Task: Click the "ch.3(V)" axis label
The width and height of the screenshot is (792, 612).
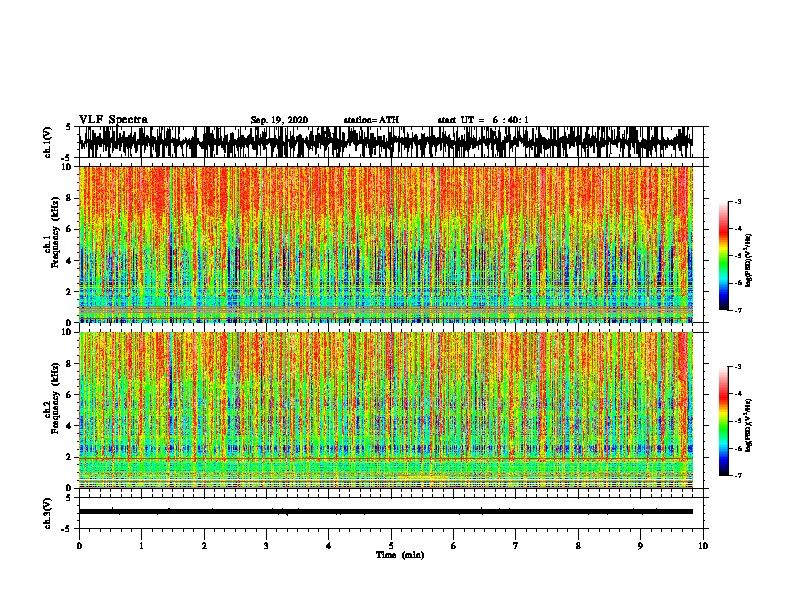Action: (x=47, y=513)
